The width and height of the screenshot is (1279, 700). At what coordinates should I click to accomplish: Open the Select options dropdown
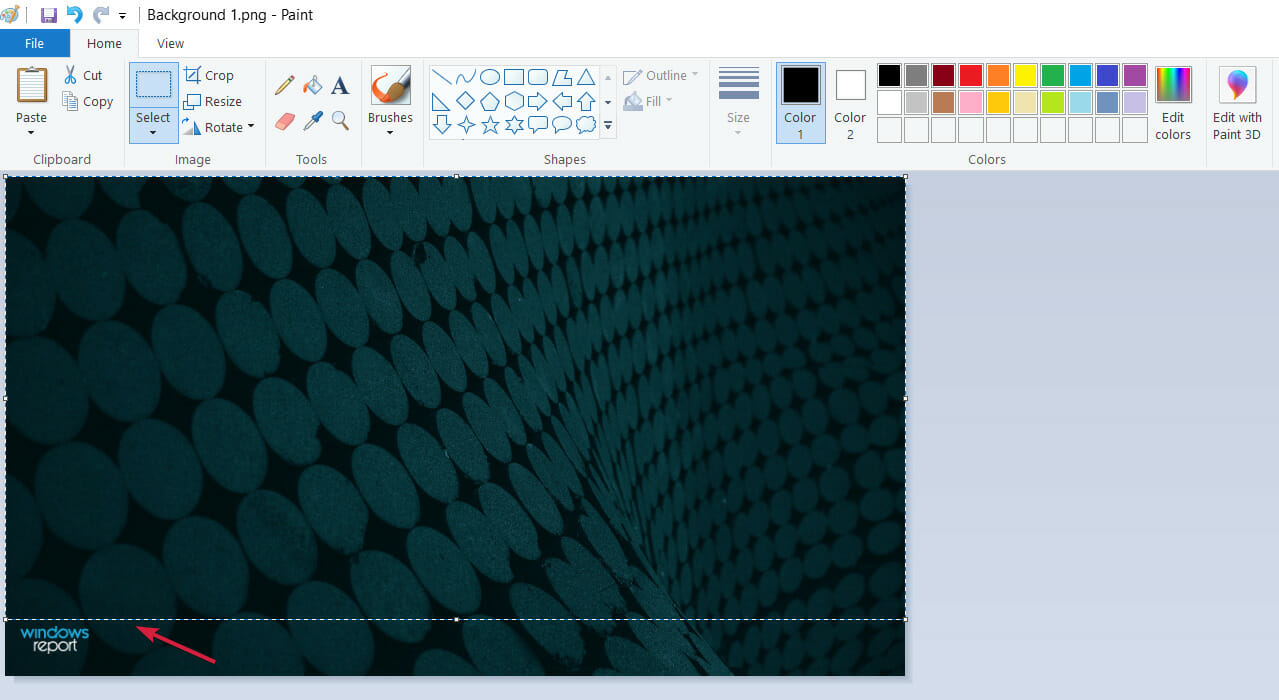153,133
